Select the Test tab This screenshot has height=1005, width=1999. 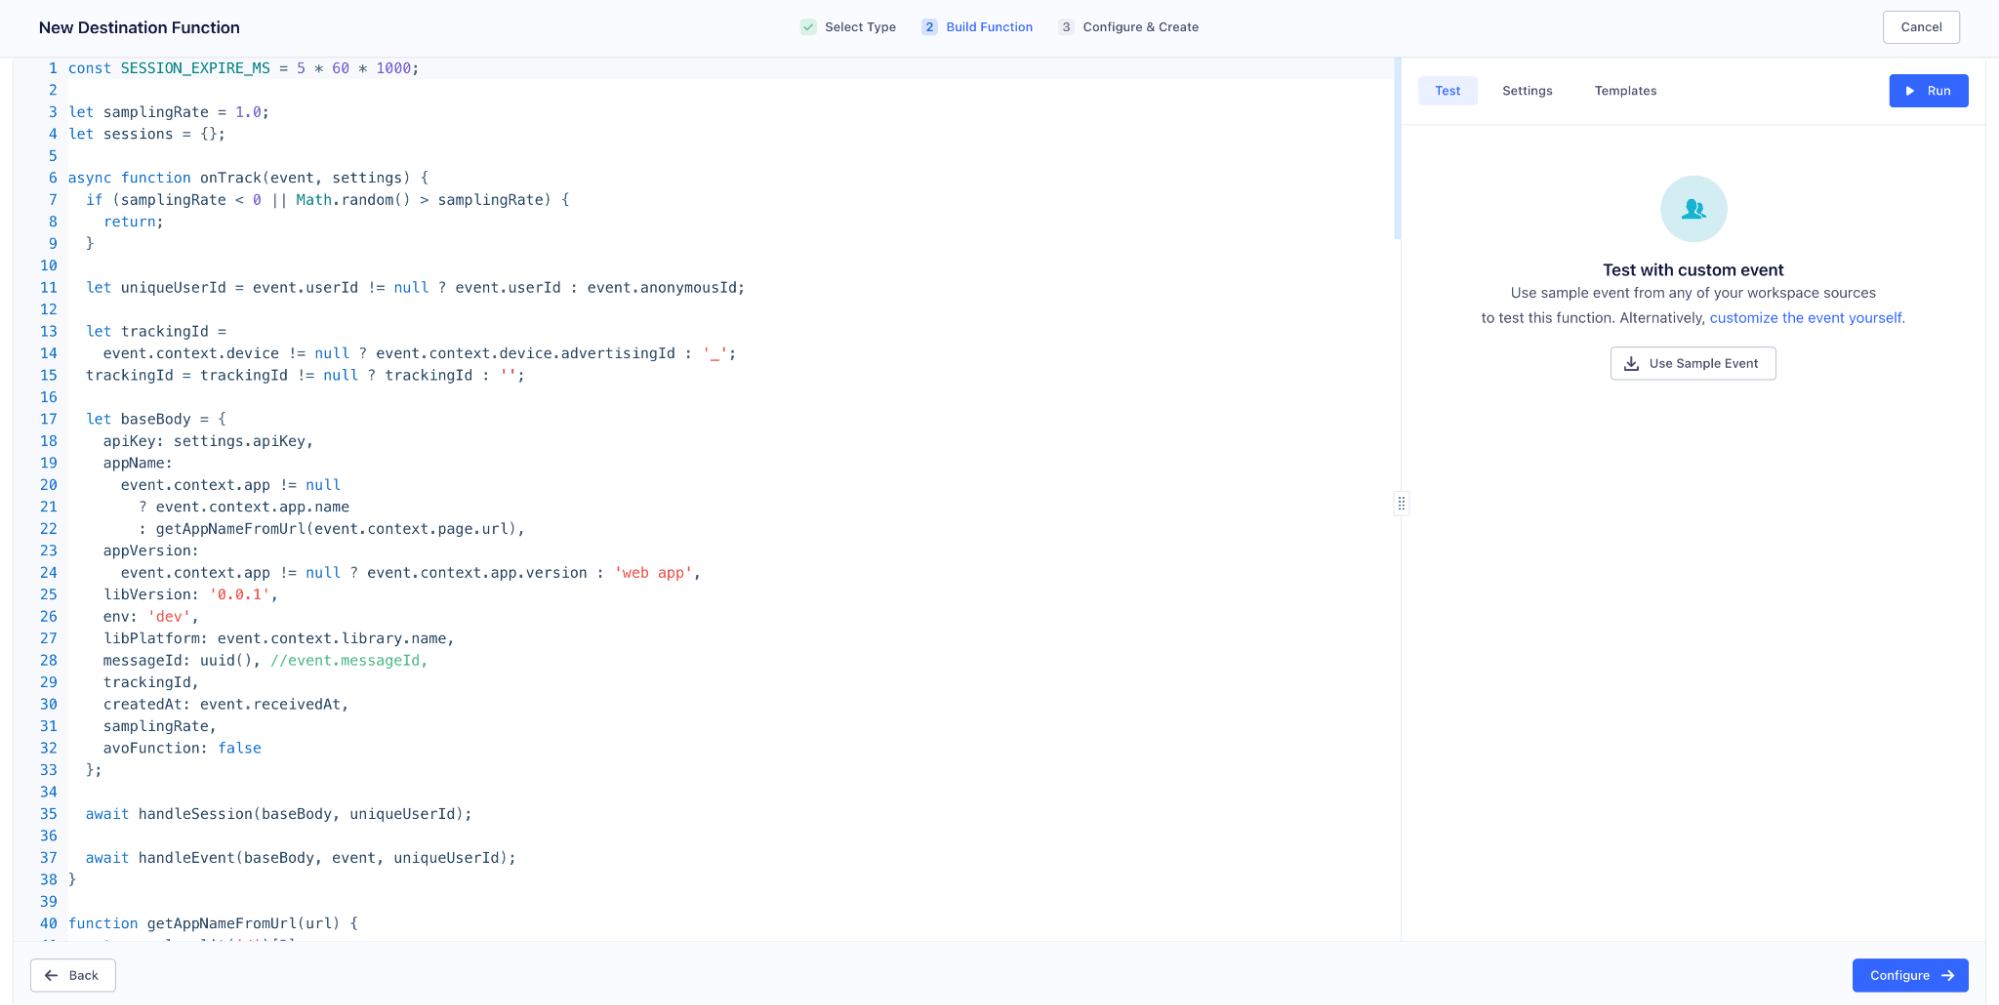click(1447, 90)
